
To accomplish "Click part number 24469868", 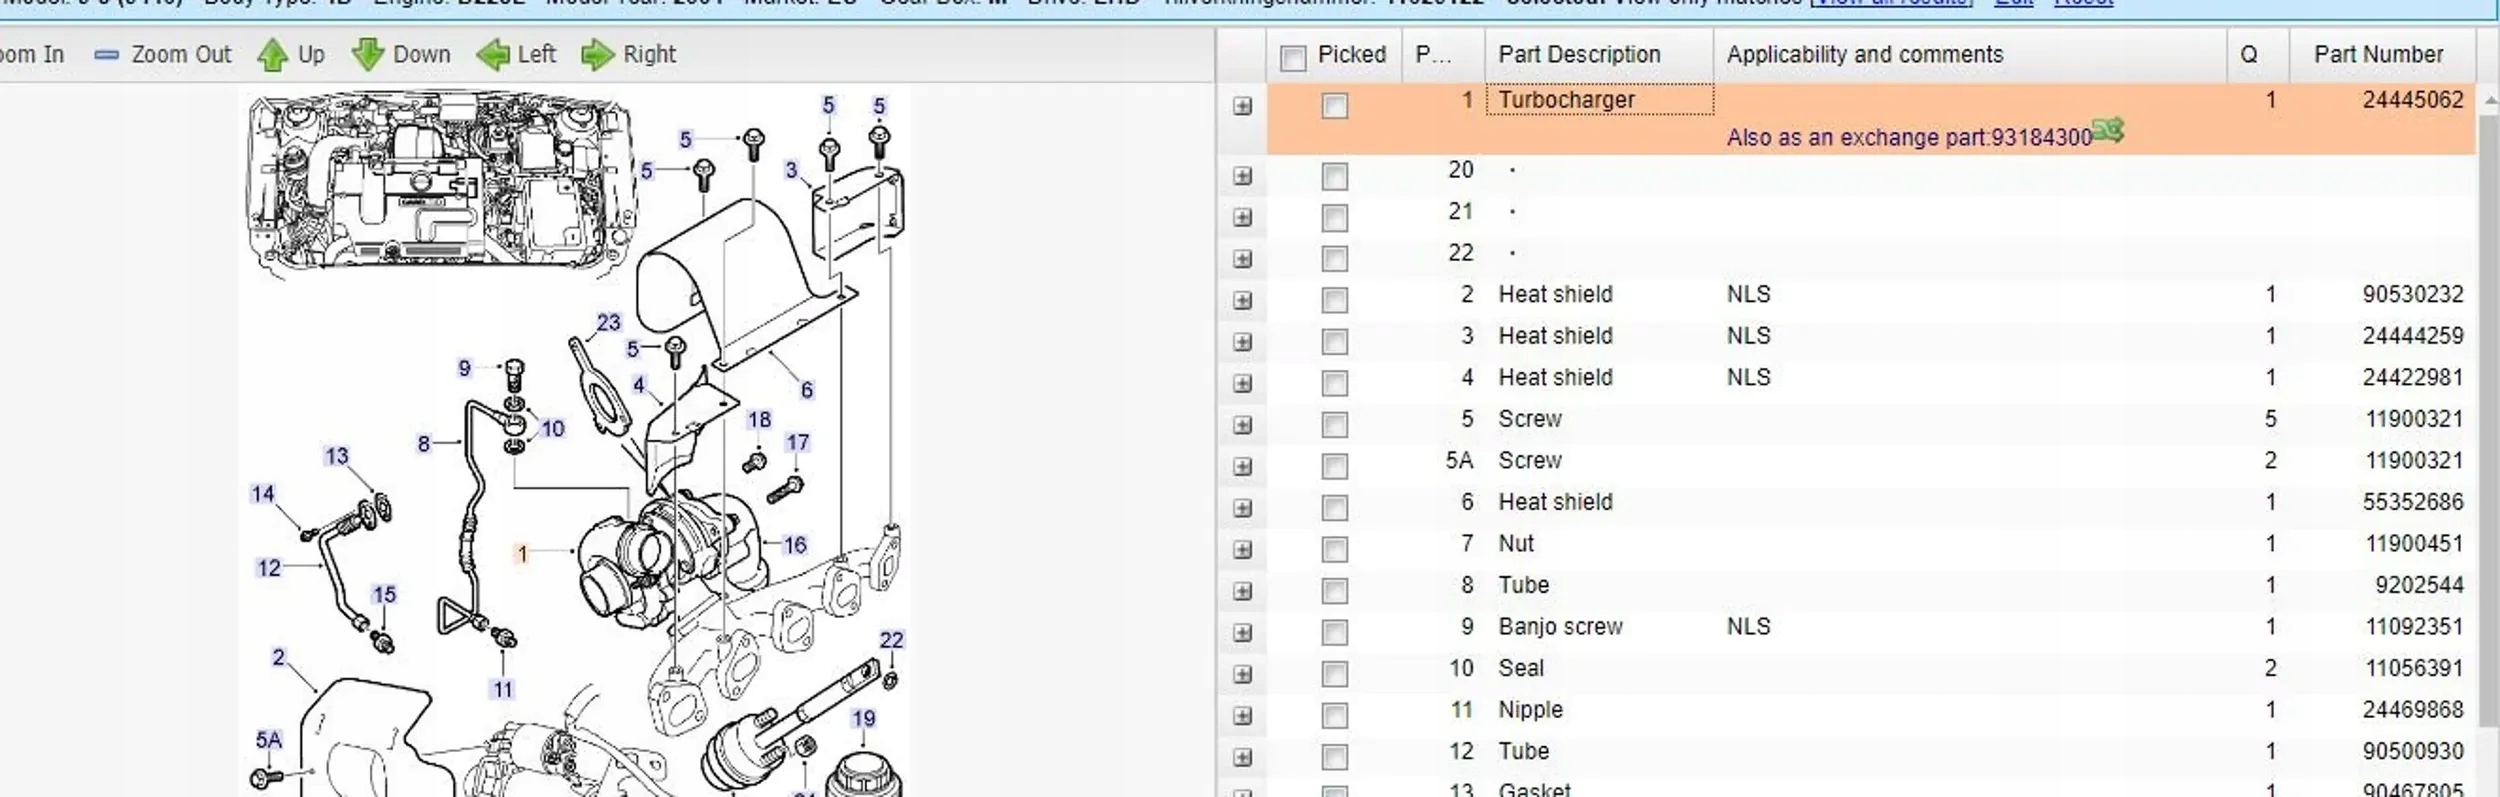I will coord(2413,710).
